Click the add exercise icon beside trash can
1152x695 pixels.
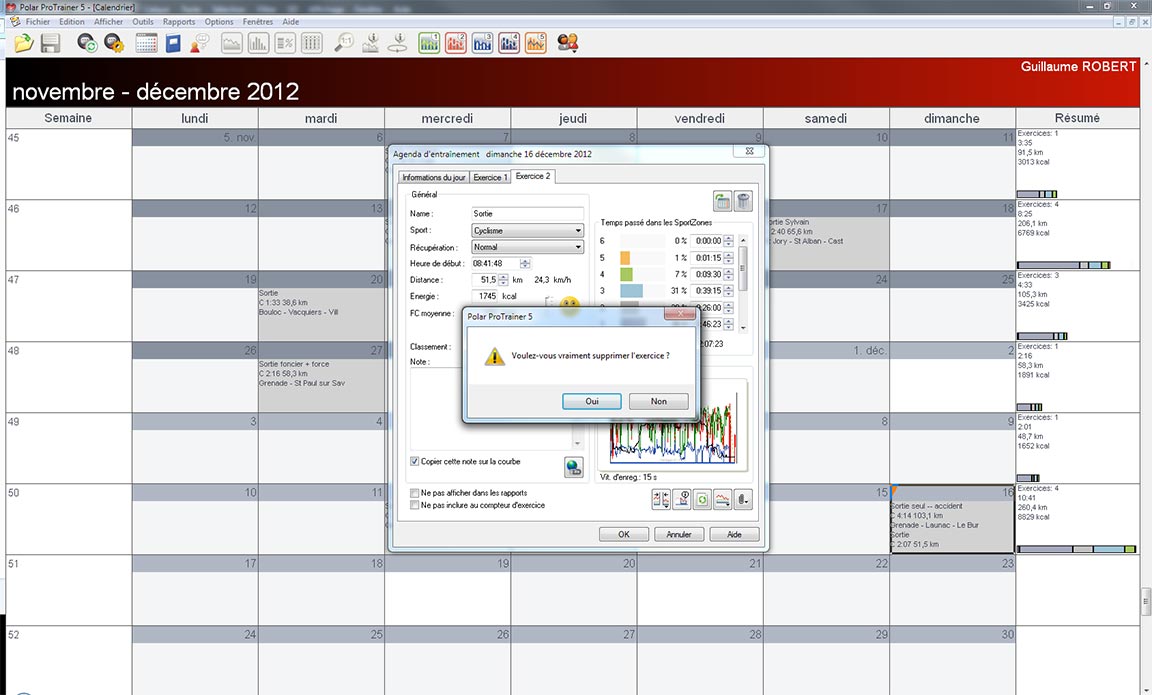[722, 201]
